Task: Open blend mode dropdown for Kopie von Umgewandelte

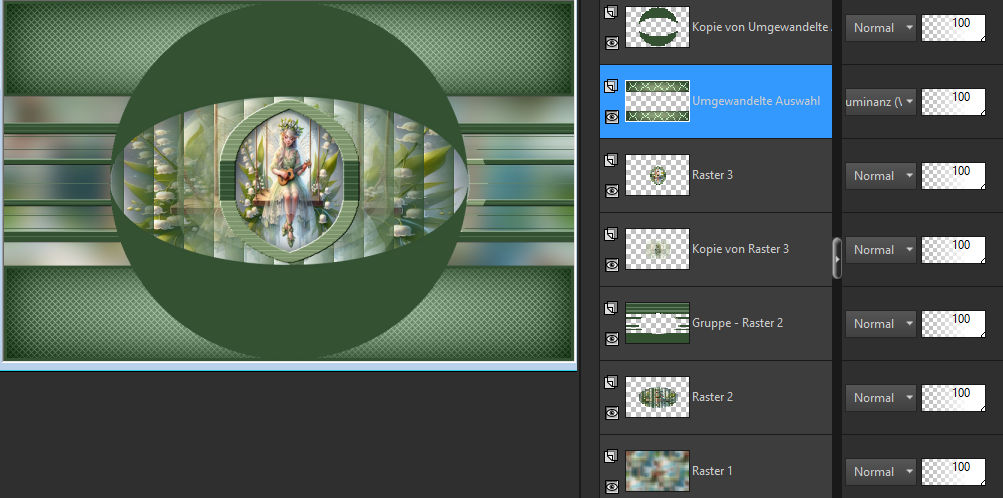Action: (x=881, y=28)
